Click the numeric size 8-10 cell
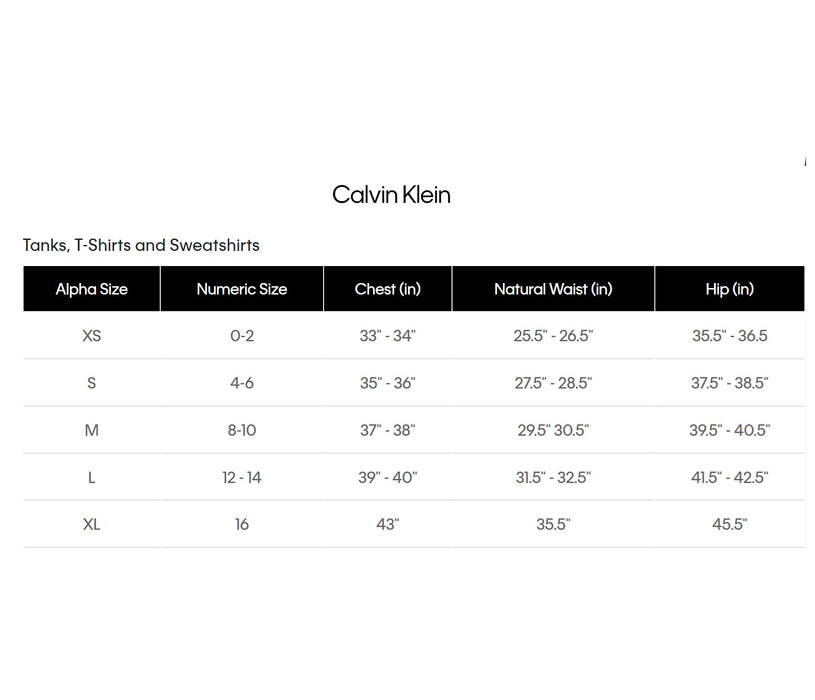Viewport: 815px width, 700px height. tap(242, 431)
